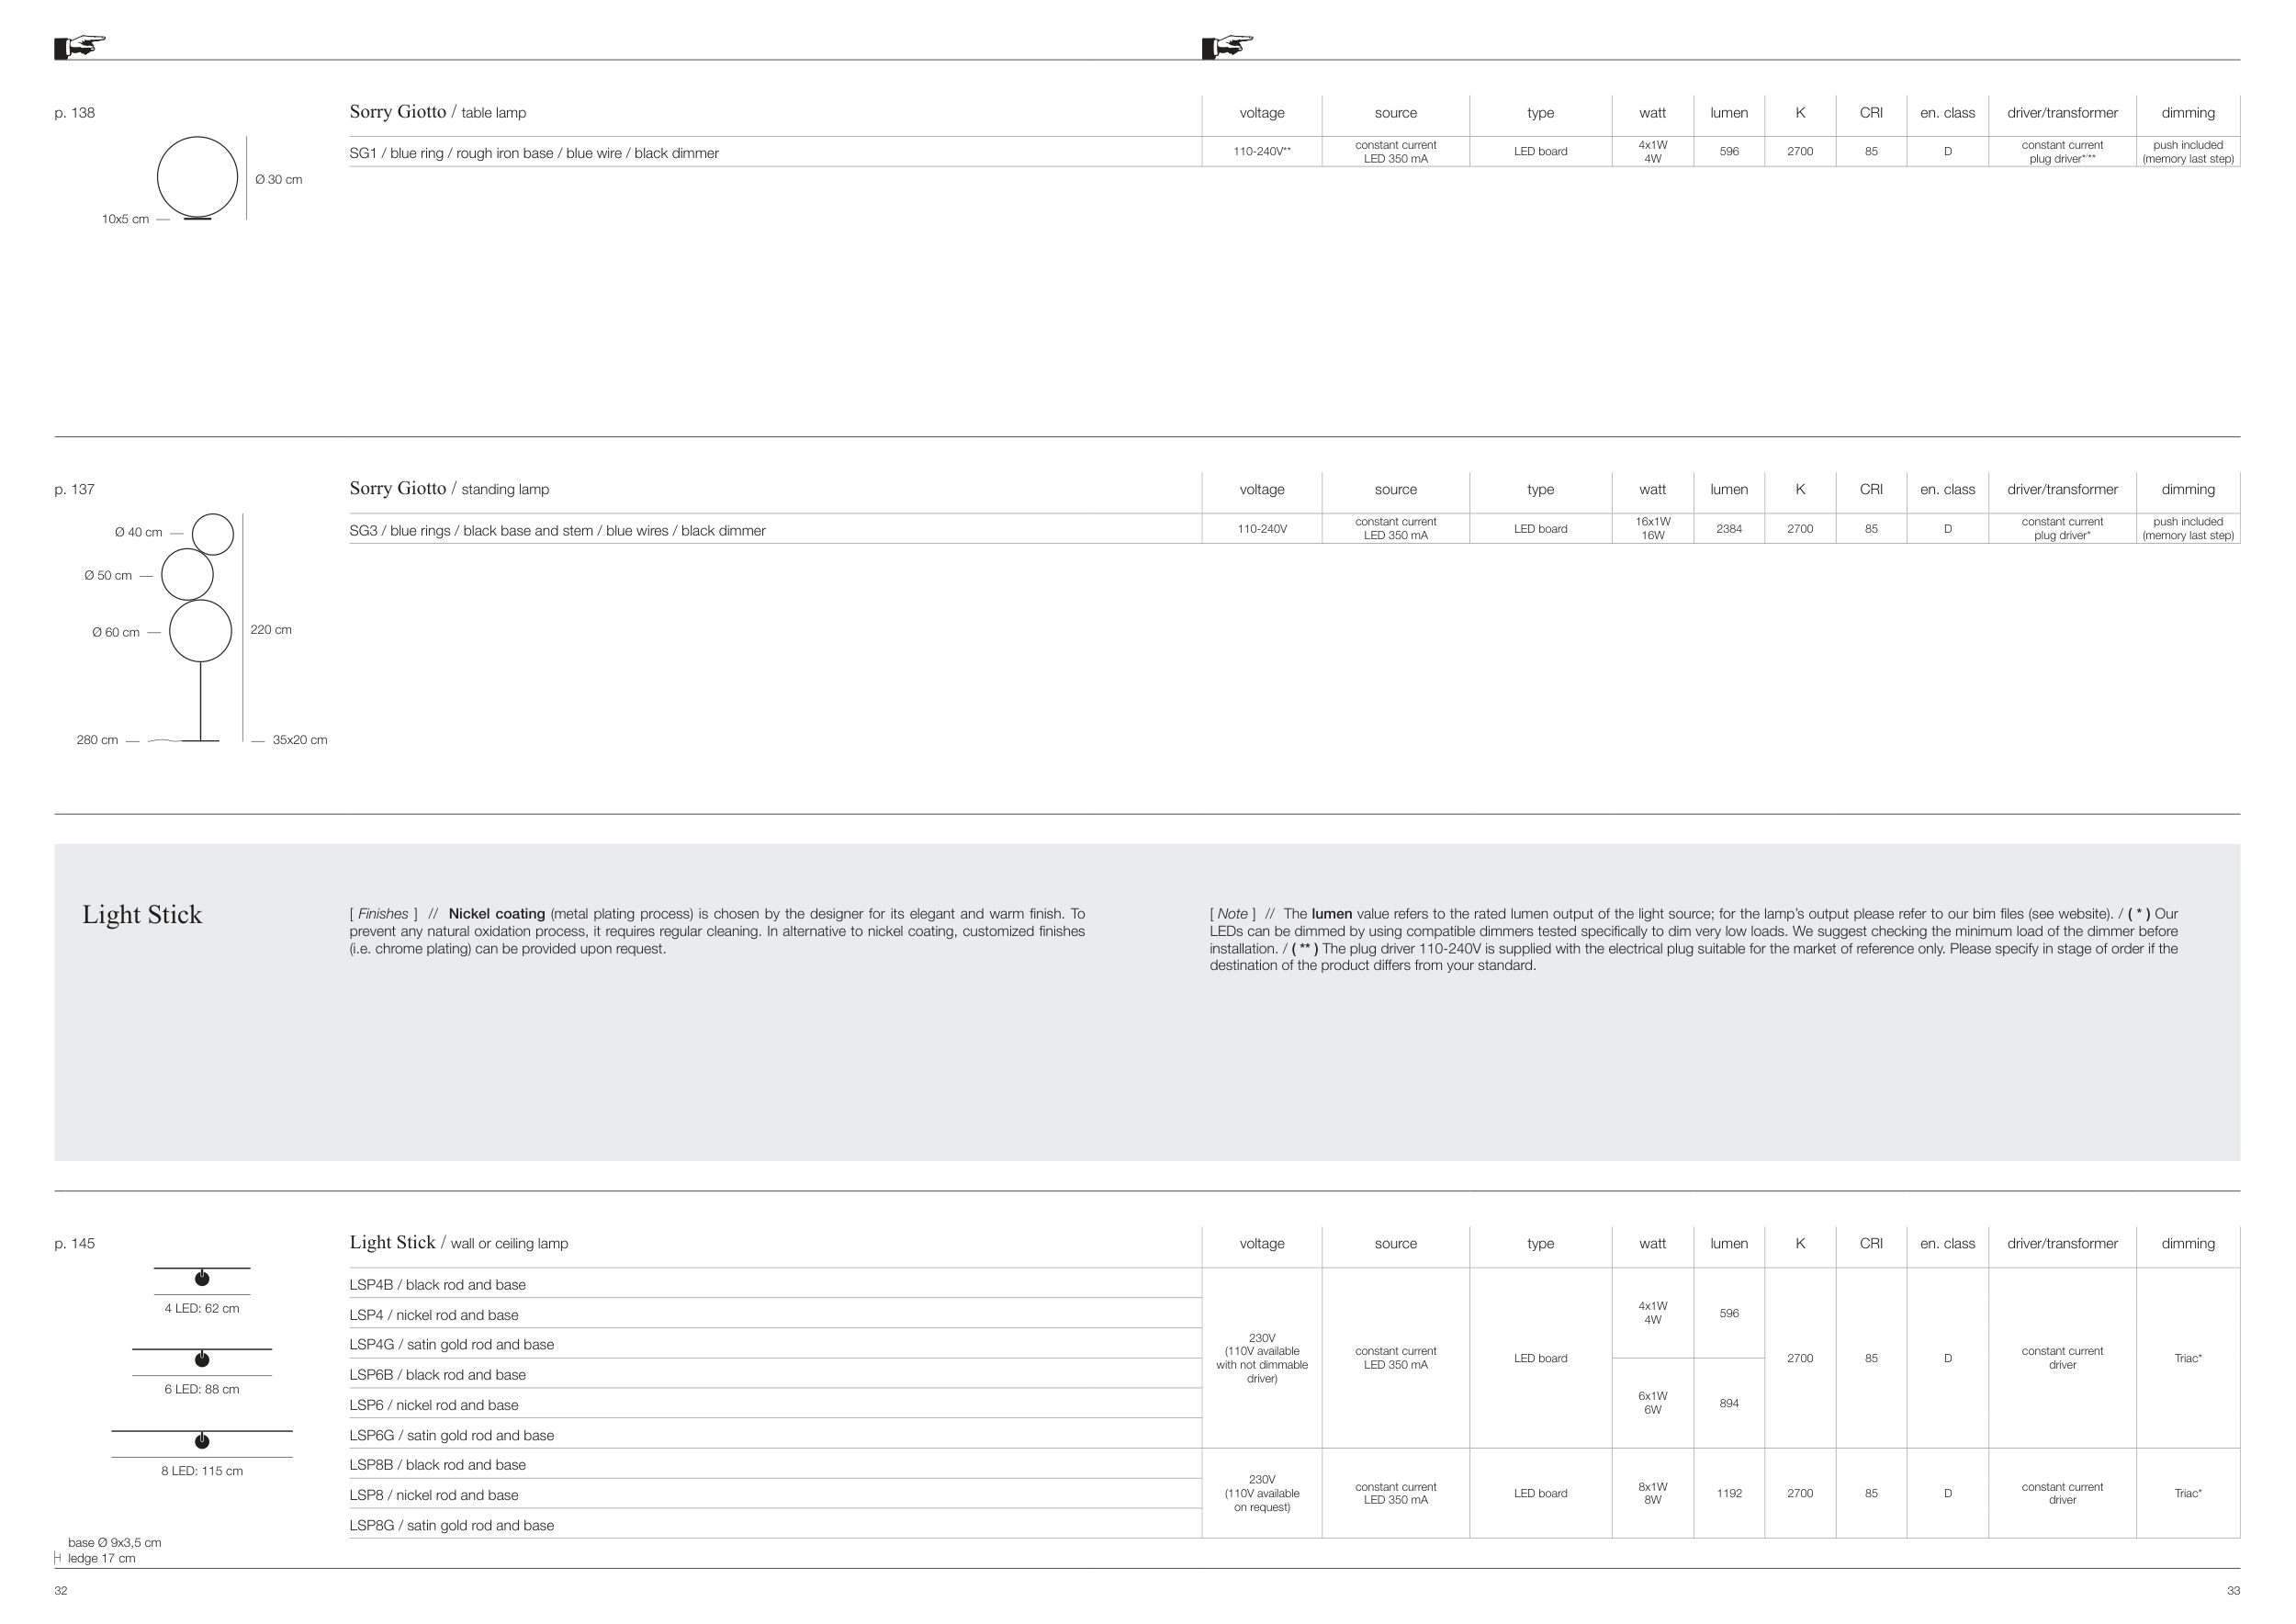
Task: Click page number 33 in the footer
Action: (x=2233, y=1591)
